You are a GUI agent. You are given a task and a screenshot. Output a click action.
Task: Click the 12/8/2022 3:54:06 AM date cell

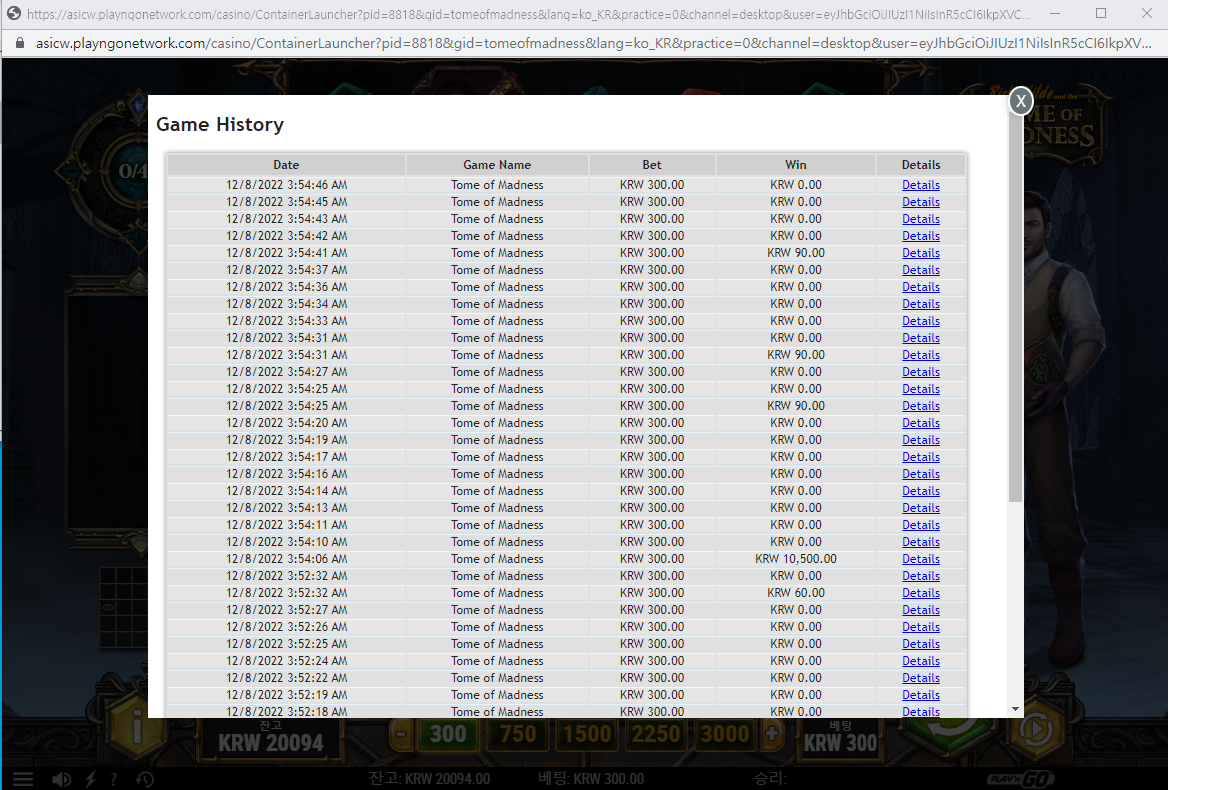[x=286, y=559]
